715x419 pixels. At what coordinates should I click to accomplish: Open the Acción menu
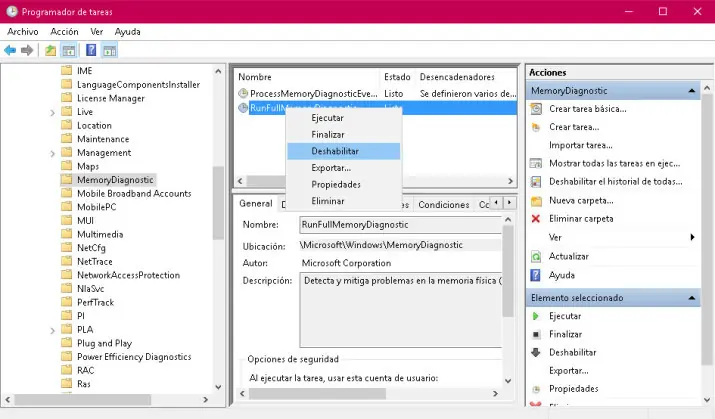(x=64, y=31)
